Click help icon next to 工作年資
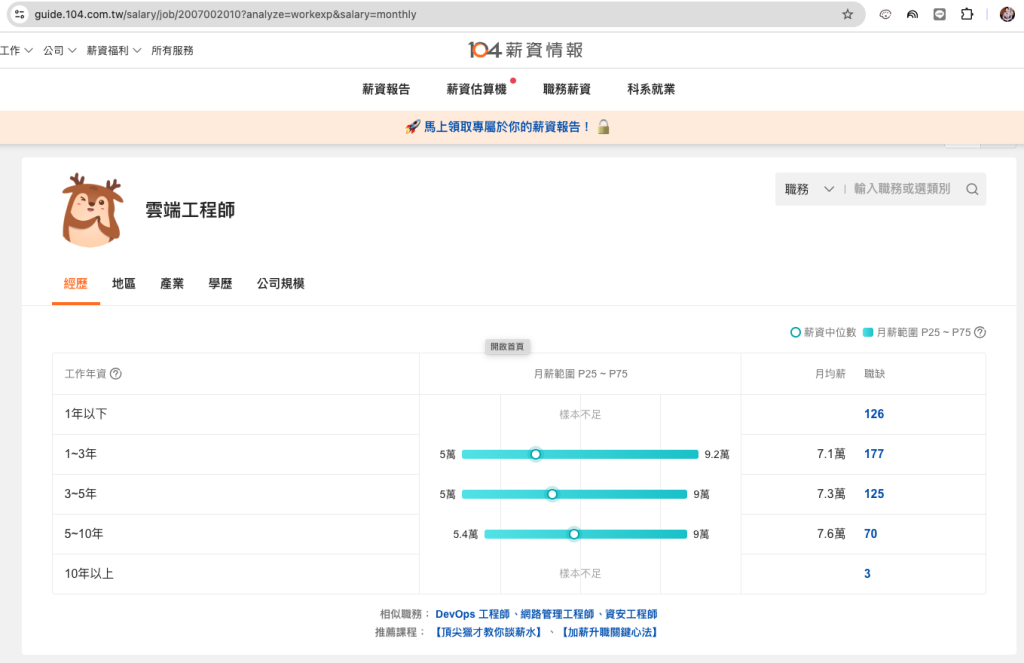The image size is (1024, 663). coord(116,374)
